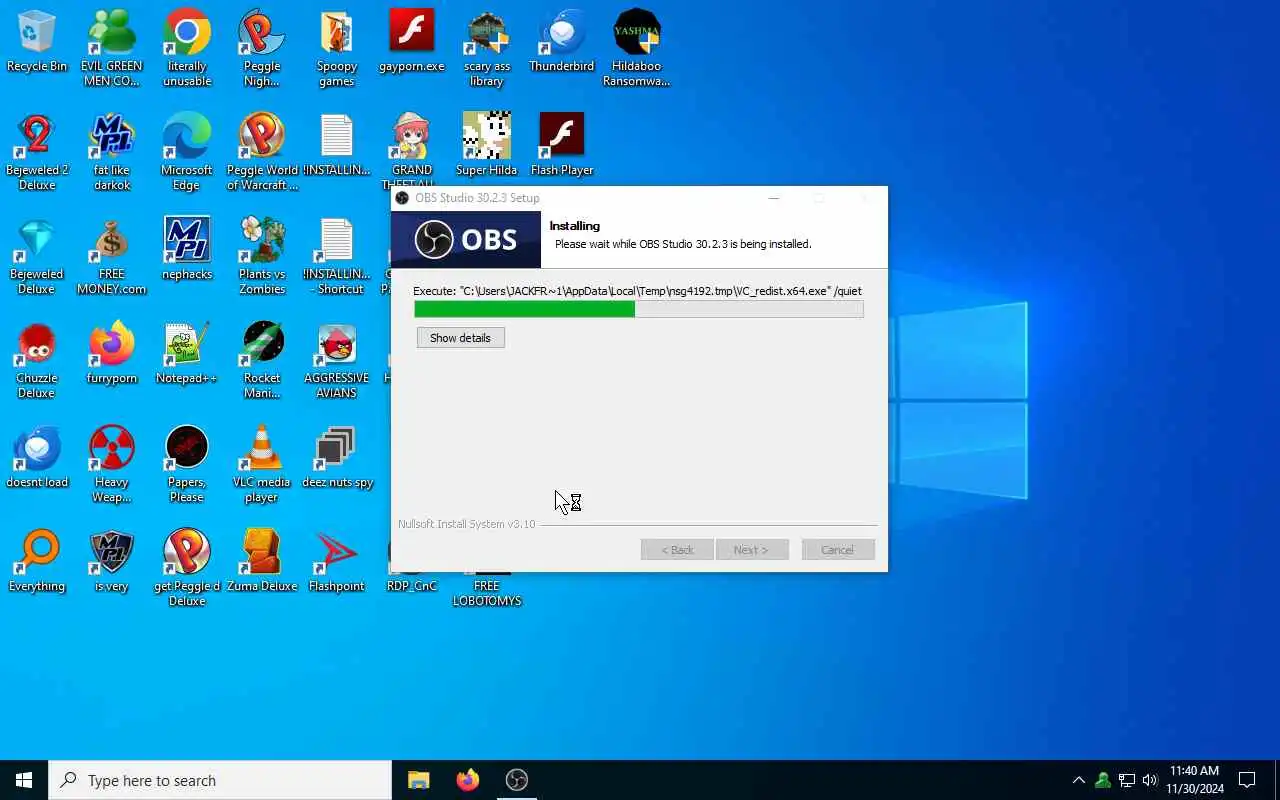
Task: Select the nephacks desktop shortcut
Action: tap(187, 250)
